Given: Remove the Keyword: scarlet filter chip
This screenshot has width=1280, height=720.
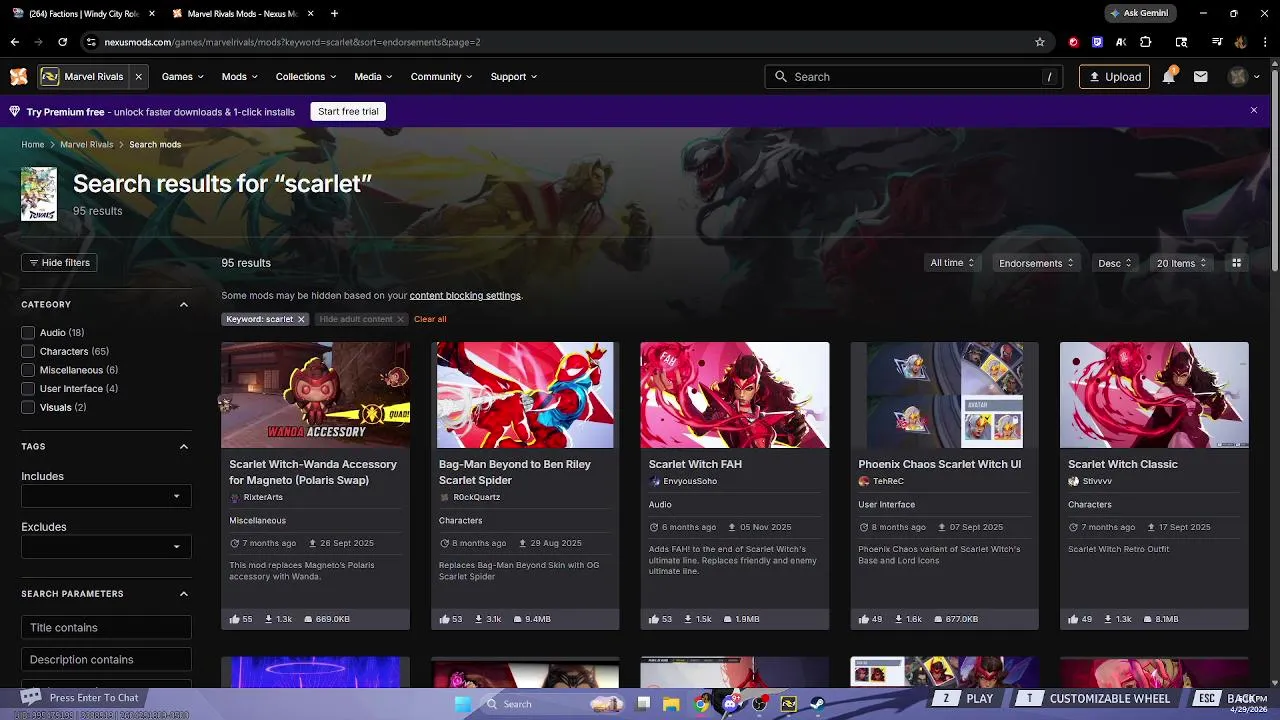Looking at the screenshot, I should [301, 319].
